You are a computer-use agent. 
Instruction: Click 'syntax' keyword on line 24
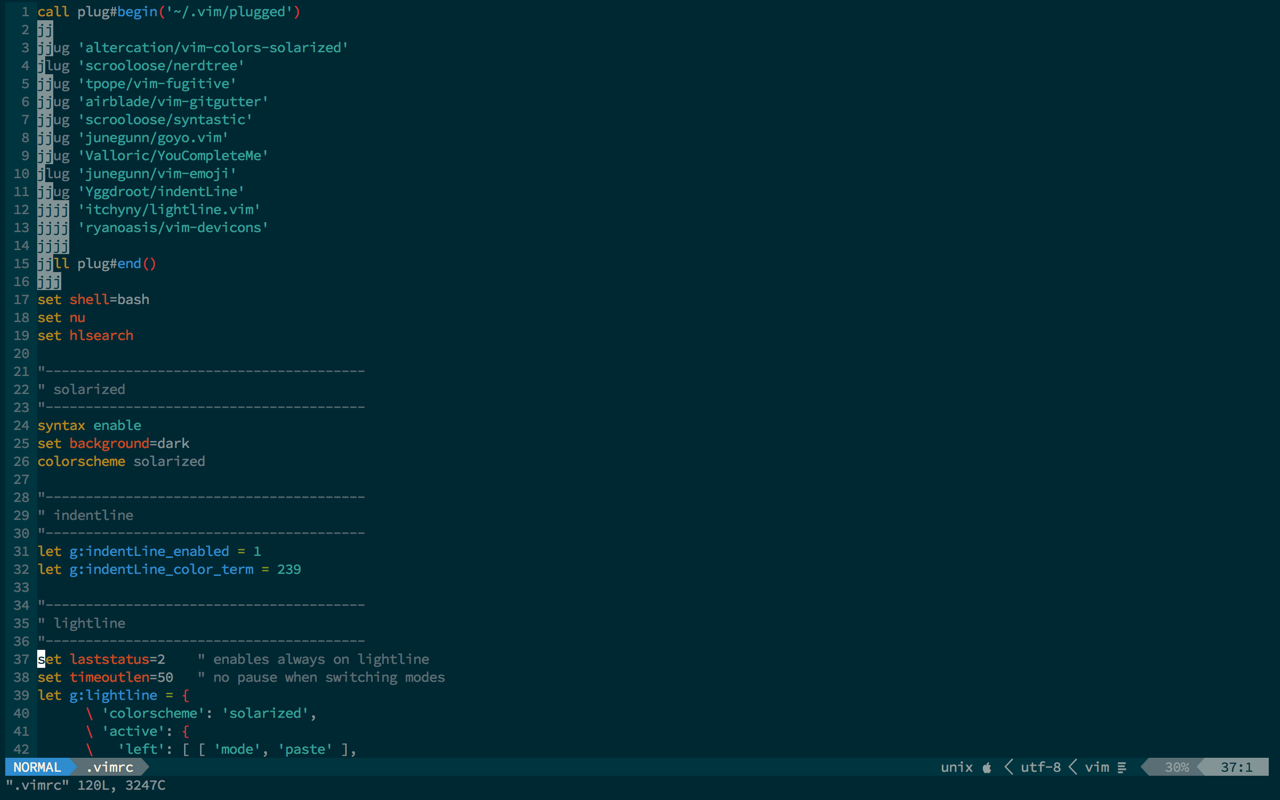click(x=62, y=425)
